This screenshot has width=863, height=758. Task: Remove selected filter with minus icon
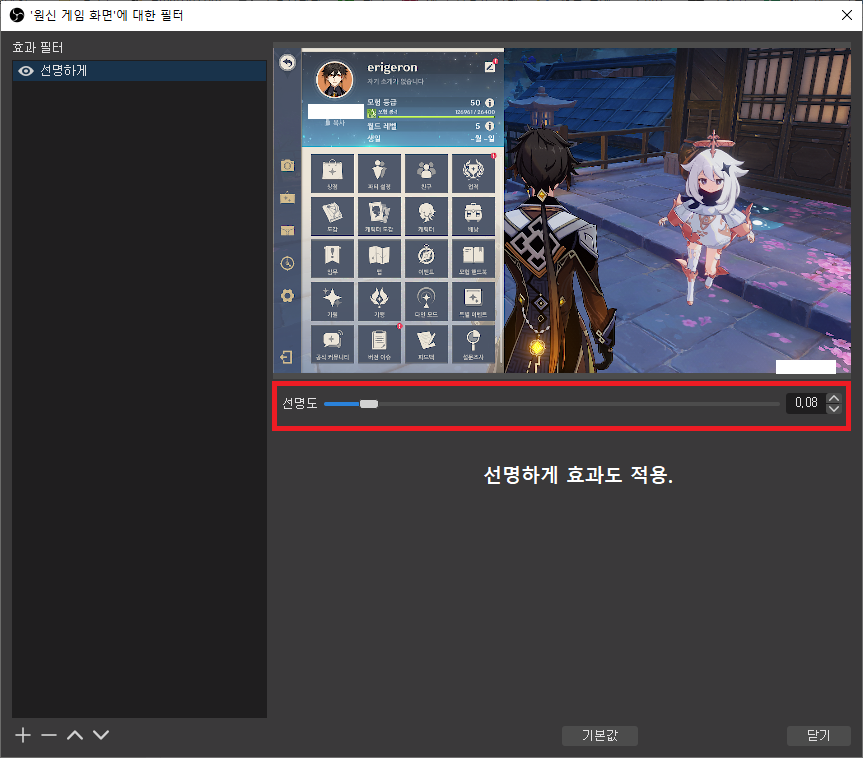click(x=49, y=735)
